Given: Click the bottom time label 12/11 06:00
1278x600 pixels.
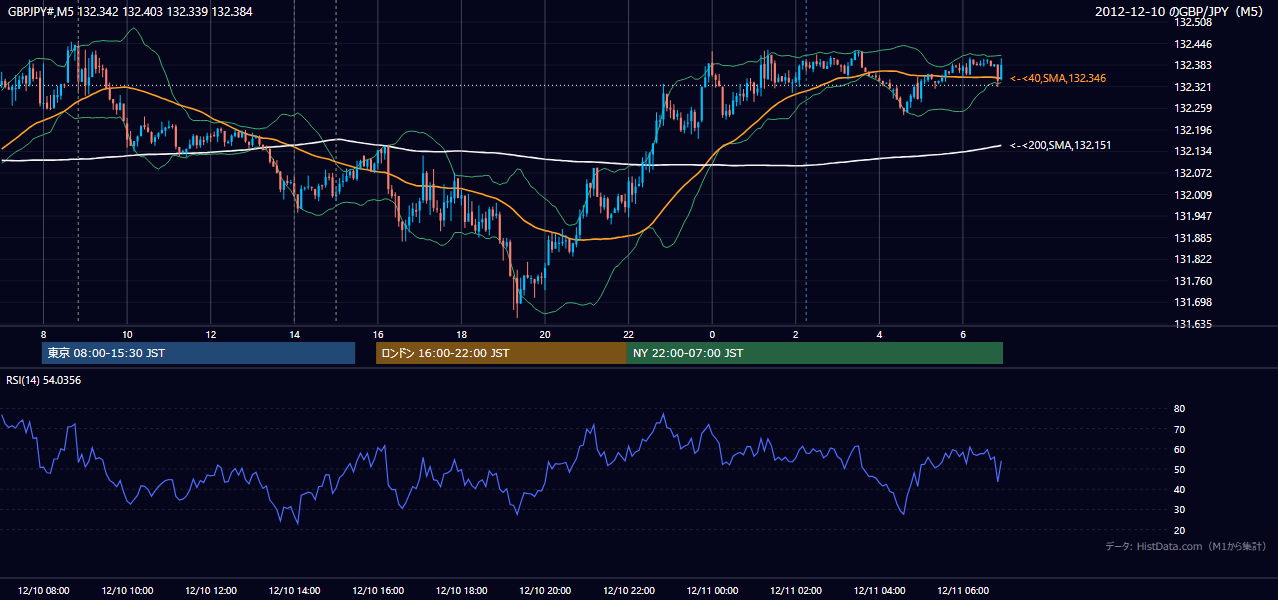Looking at the screenshot, I should pos(962,591).
